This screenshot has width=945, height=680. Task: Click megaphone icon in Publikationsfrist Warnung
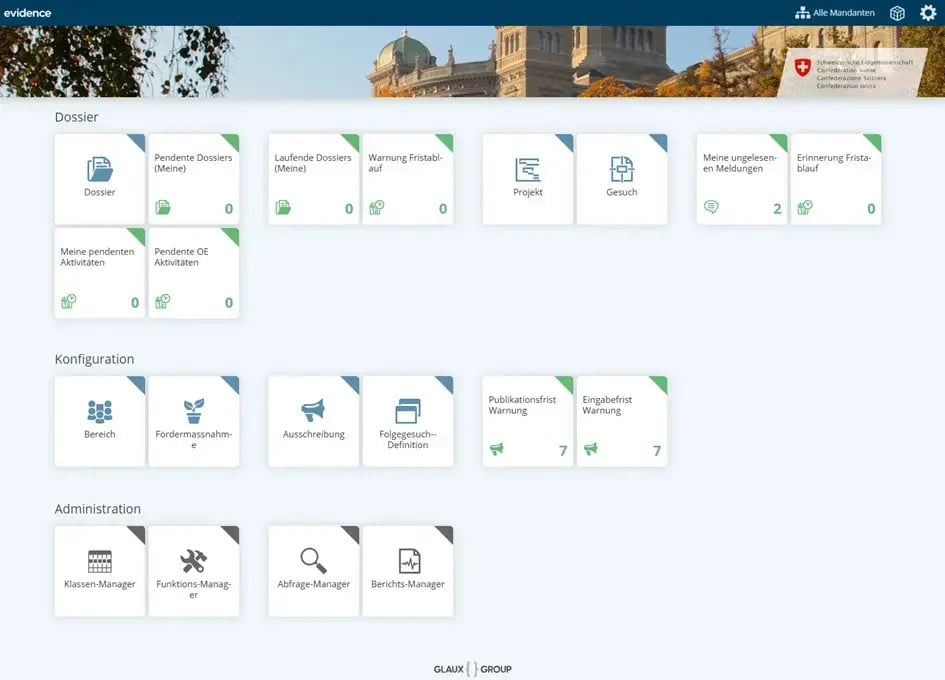[x=497, y=449]
